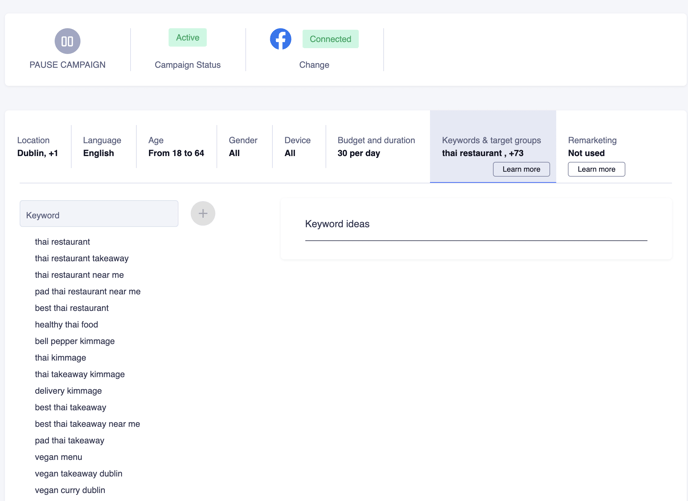Focus the Keyword input field
The image size is (688, 501).
[x=99, y=214]
